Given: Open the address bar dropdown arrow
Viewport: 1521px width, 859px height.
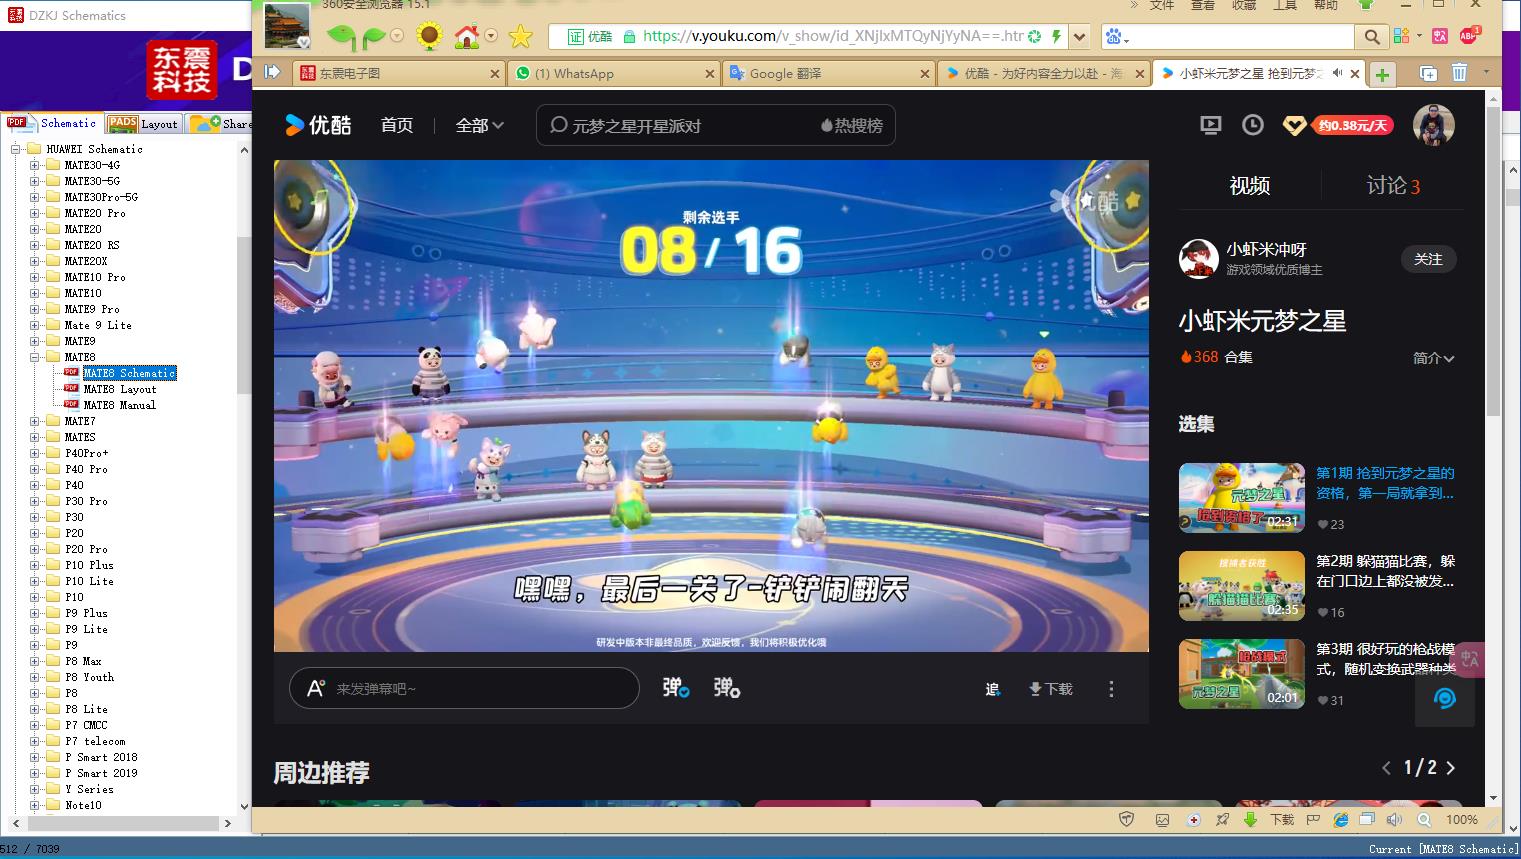Looking at the screenshot, I should pyautogui.click(x=1079, y=37).
